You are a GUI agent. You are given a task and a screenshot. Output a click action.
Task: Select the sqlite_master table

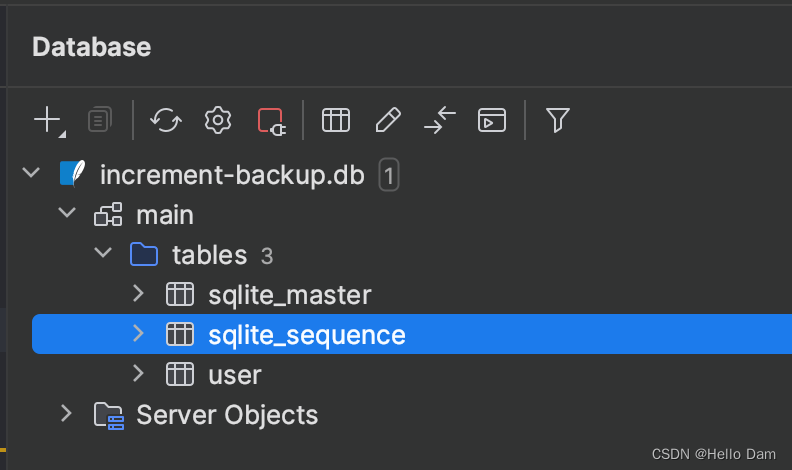click(x=289, y=295)
